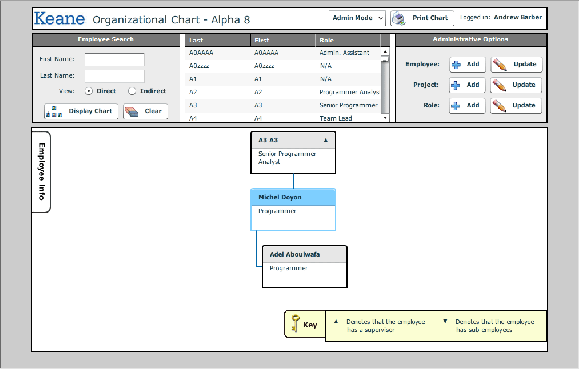Click the Keane logo
Viewport: 580px width, 369px height.
59,18
